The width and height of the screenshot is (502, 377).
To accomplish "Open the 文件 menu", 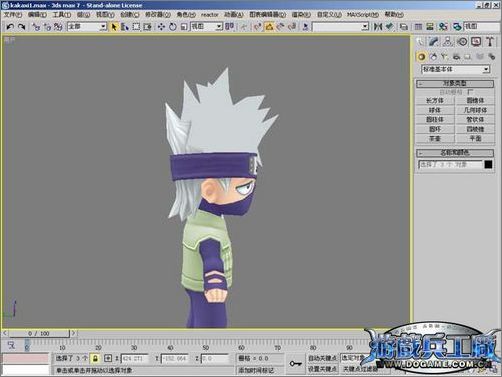I will (13, 15).
